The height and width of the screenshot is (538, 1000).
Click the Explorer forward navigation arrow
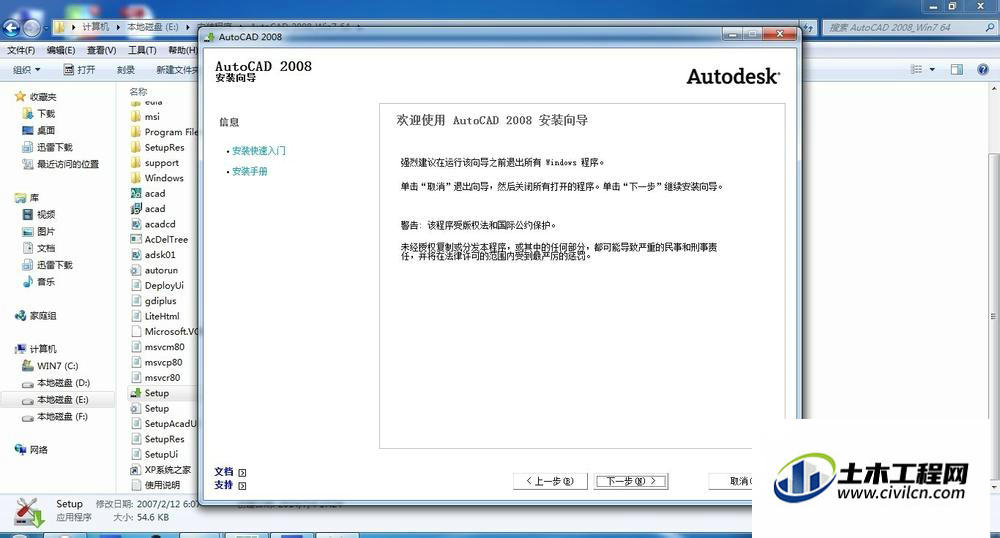32,27
